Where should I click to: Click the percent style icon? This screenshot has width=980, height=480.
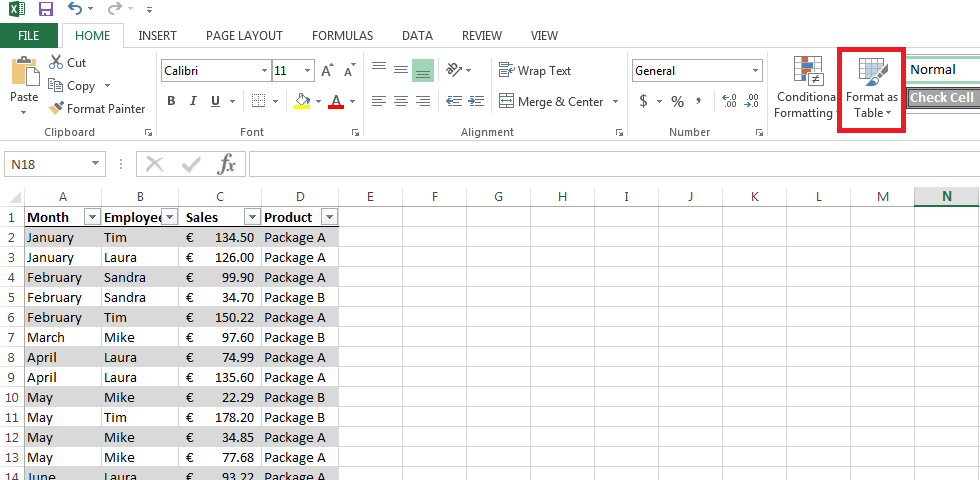[x=677, y=101]
